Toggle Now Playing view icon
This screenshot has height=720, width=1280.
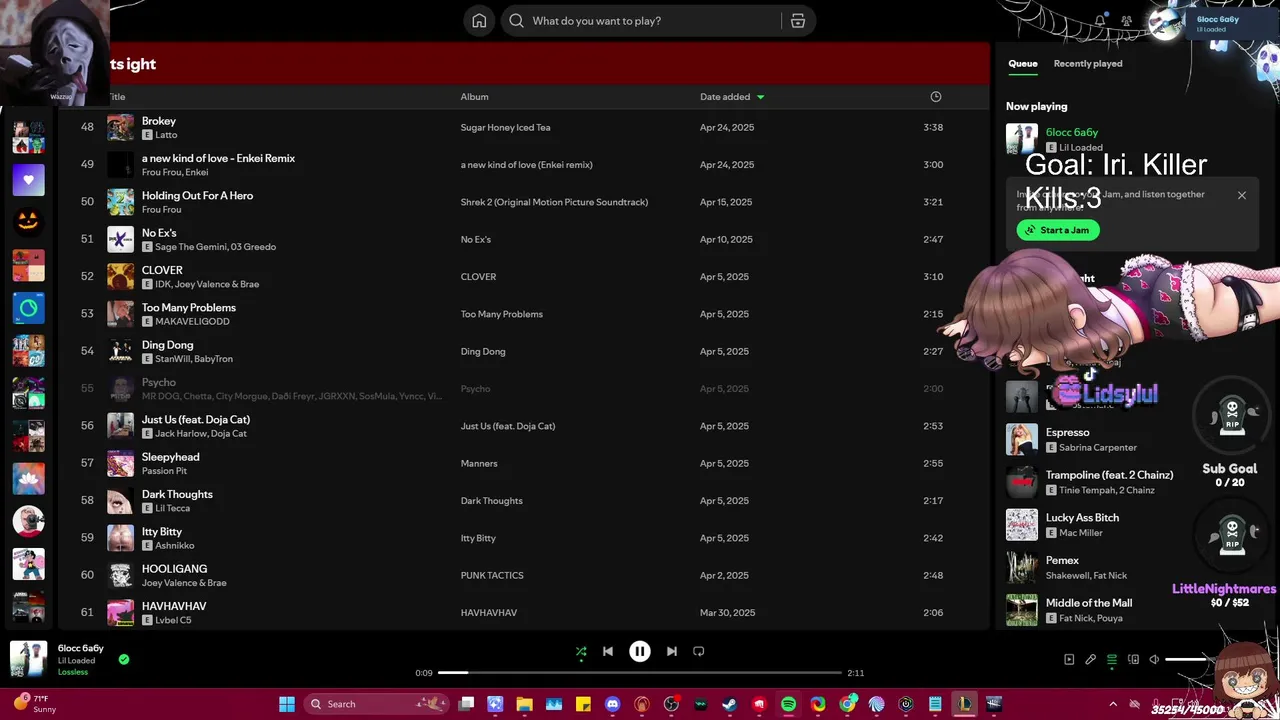pyautogui.click(x=1069, y=660)
